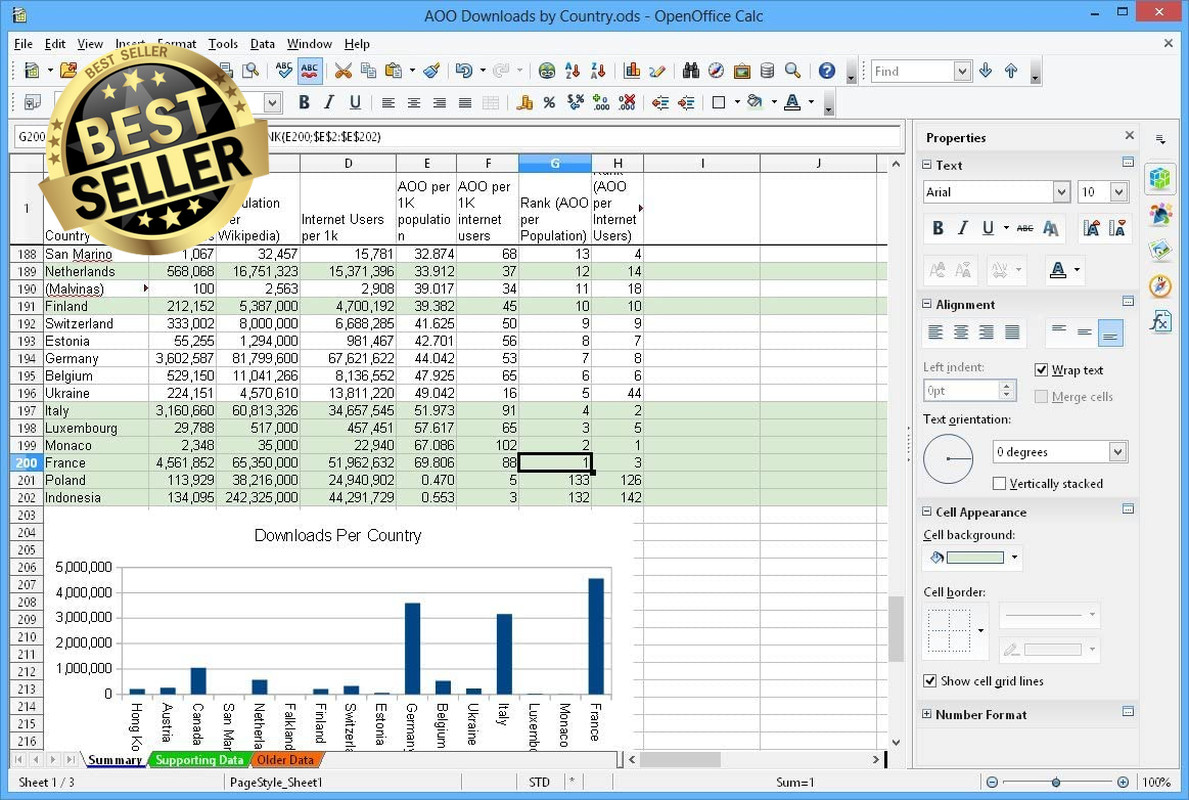The width and height of the screenshot is (1189, 800).
Task: Open the Navigator compass in the toolbar
Action: click(716, 71)
